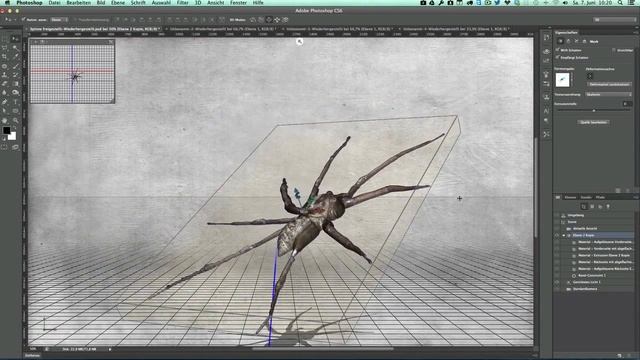Filter 3D panel by meshes
The image size is (640, 360).
pyautogui.click(x=592, y=206)
